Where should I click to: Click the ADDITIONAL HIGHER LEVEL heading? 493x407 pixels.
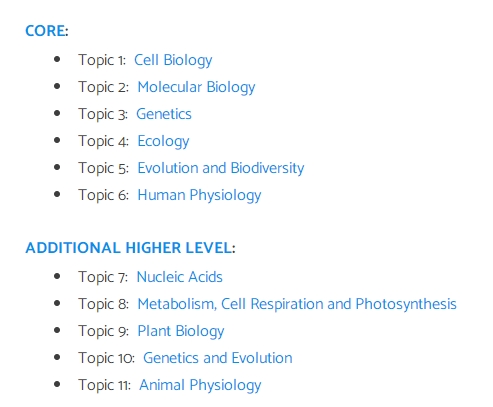tap(130, 248)
